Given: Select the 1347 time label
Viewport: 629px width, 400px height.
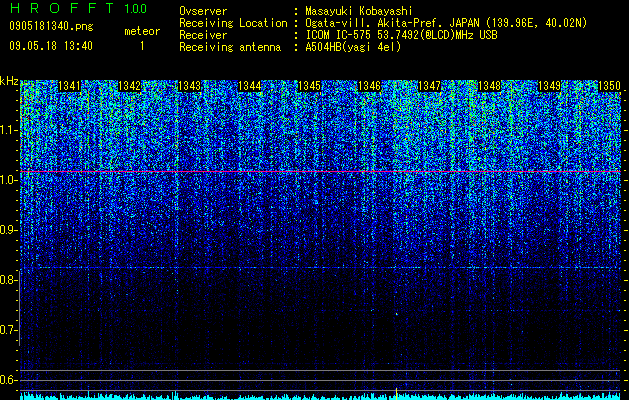Looking at the screenshot, I should click(x=430, y=86).
